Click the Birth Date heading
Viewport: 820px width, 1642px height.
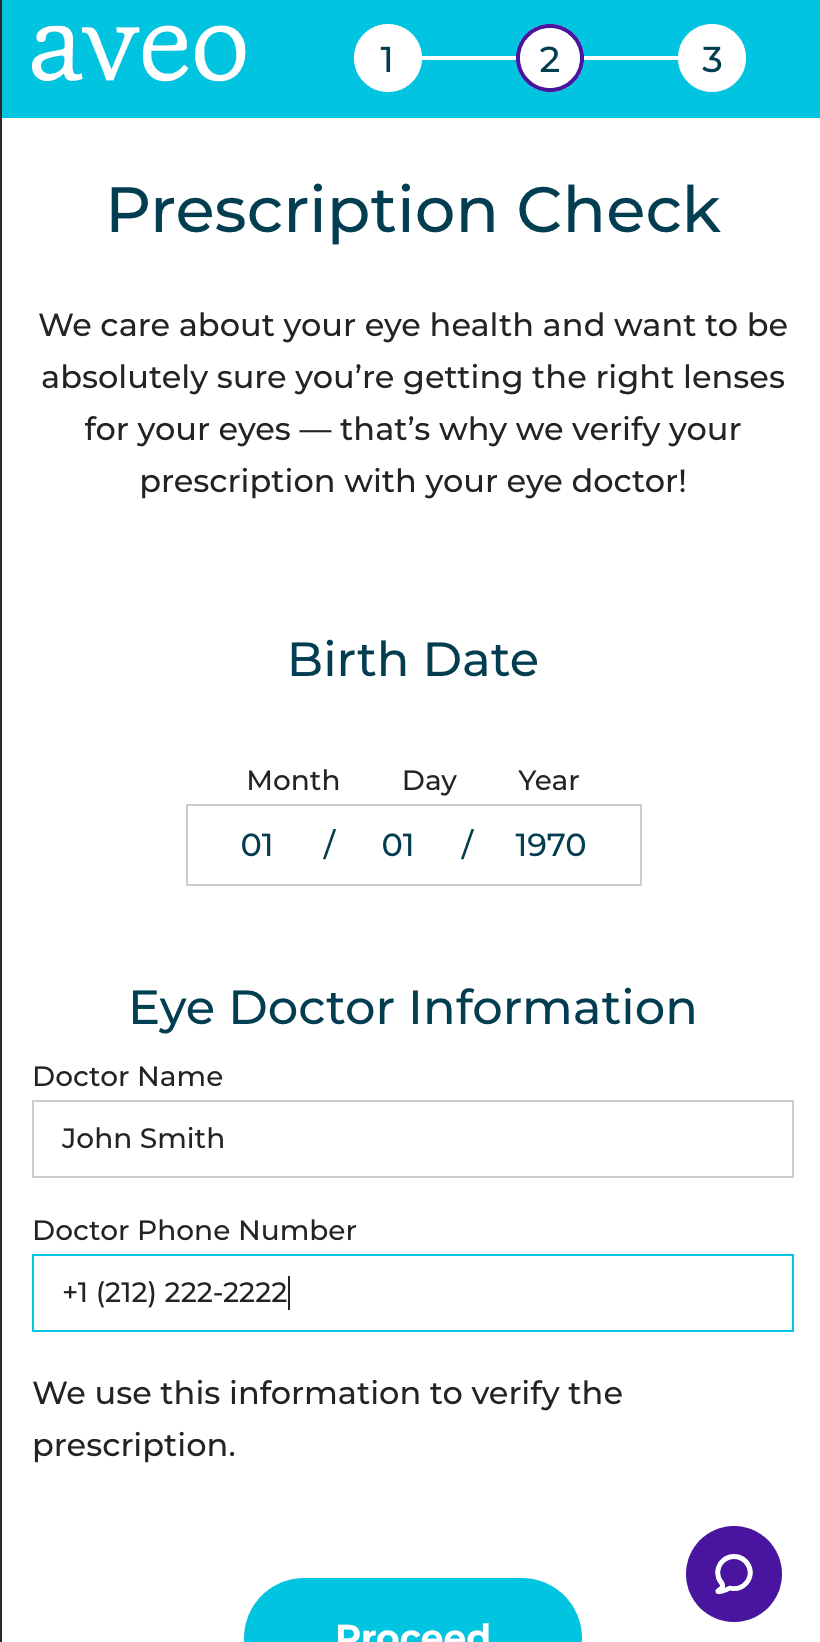tap(413, 660)
